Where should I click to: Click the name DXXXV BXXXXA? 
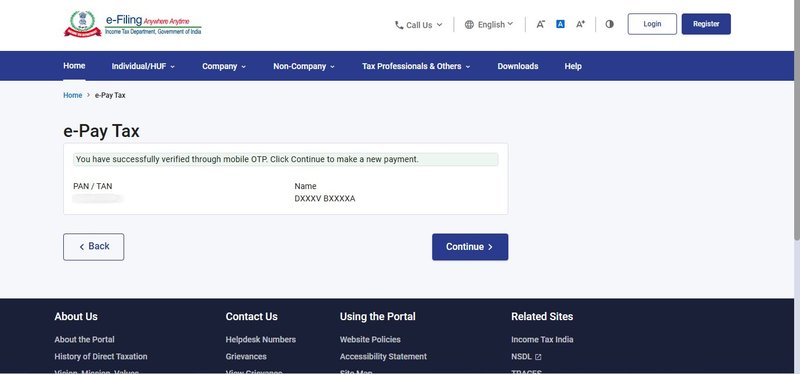coord(324,199)
